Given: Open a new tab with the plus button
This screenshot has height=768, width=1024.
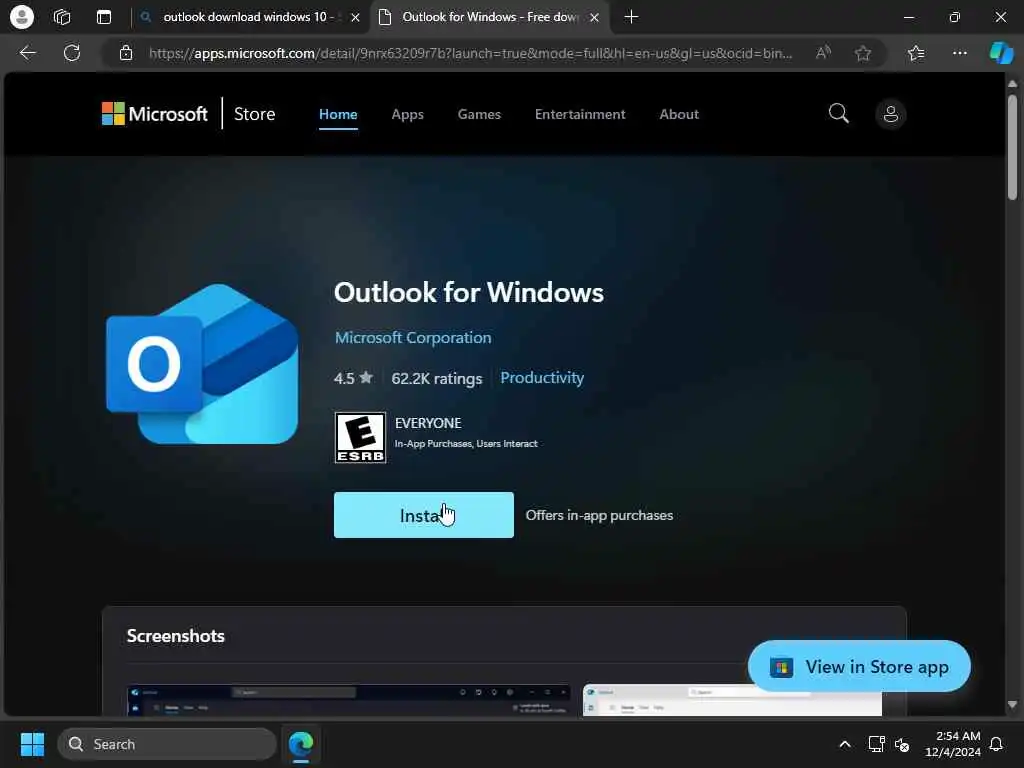Looking at the screenshot, I should click(x=631, y=17).
